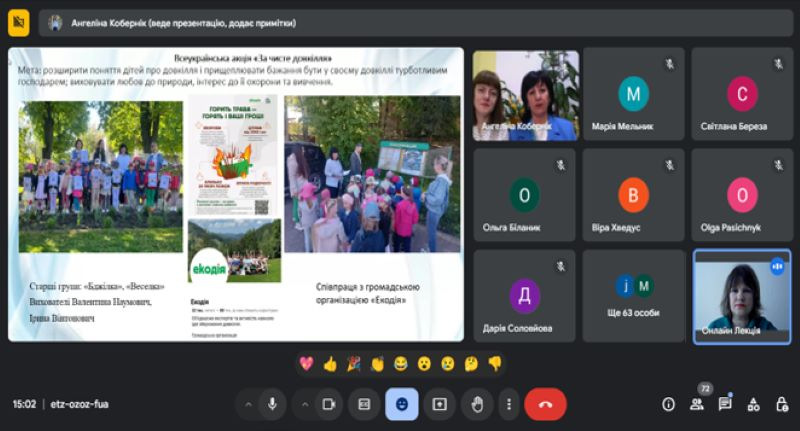Click the presenter avatar in top banner

point(55,23)
